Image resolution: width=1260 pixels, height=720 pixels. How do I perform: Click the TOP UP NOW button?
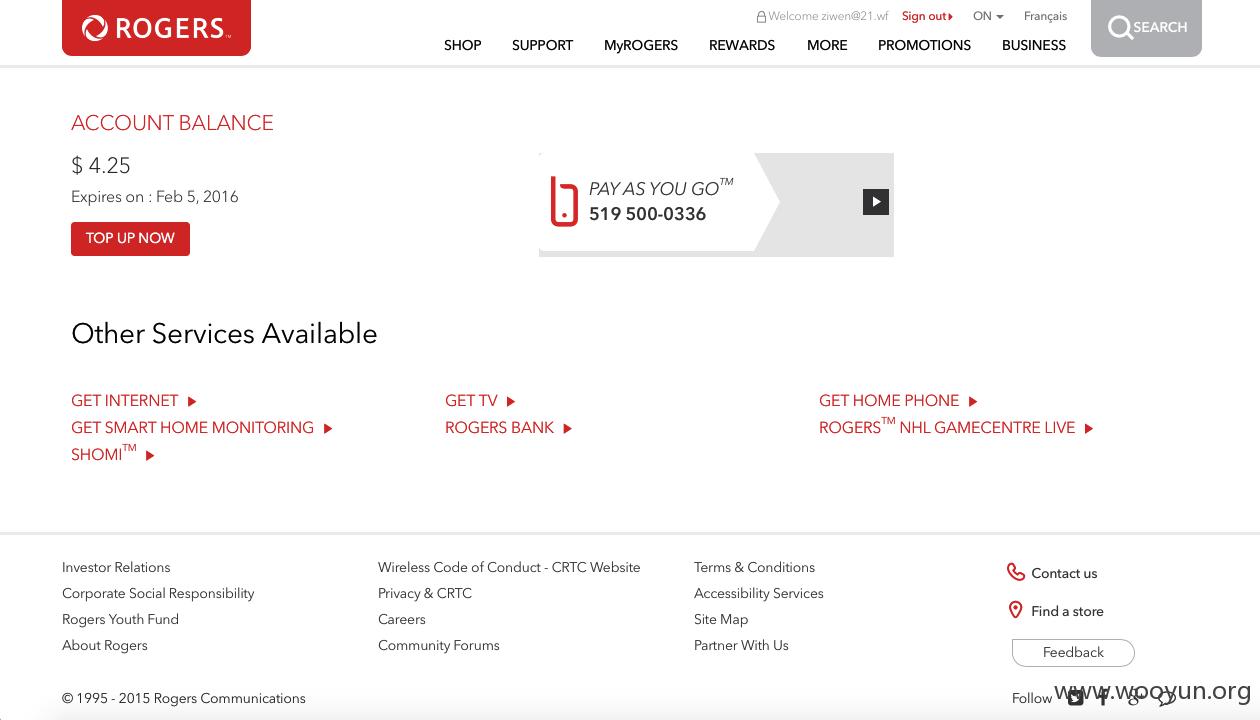pos(130,238)
